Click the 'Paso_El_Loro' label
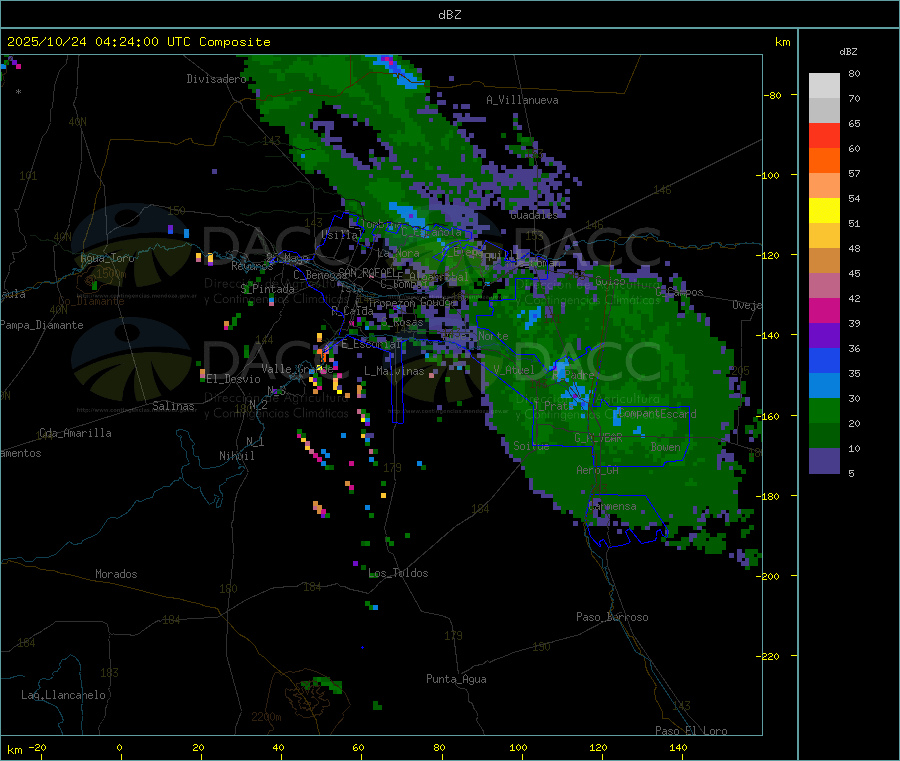This screenshot has width=900, height=761. (691, 731)
